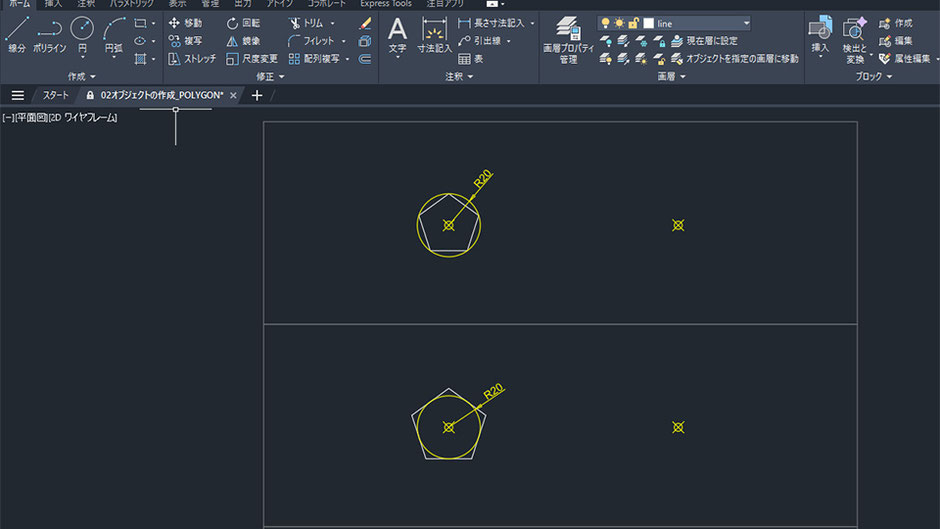Select the Text (文字) tool
The image size is (940, 529).
pyautogui.click(x=397, y=35)
